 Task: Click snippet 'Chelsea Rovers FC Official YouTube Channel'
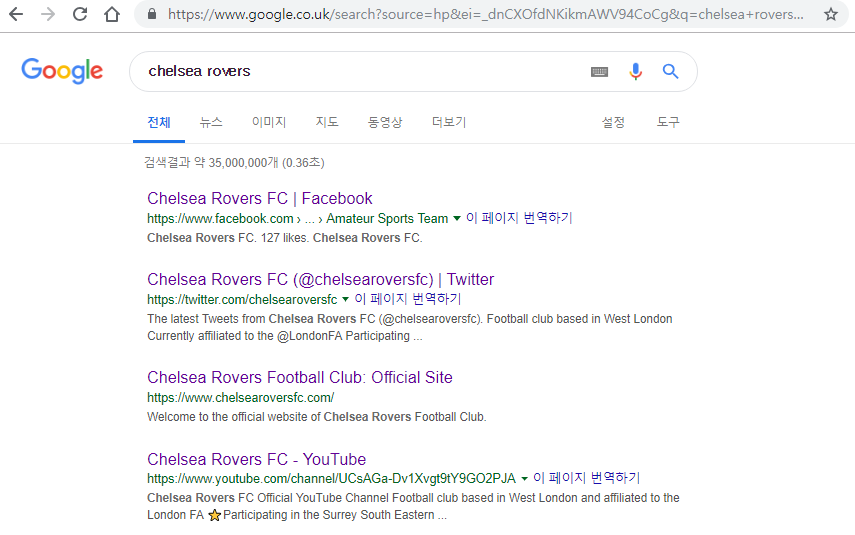pos(268,497)
